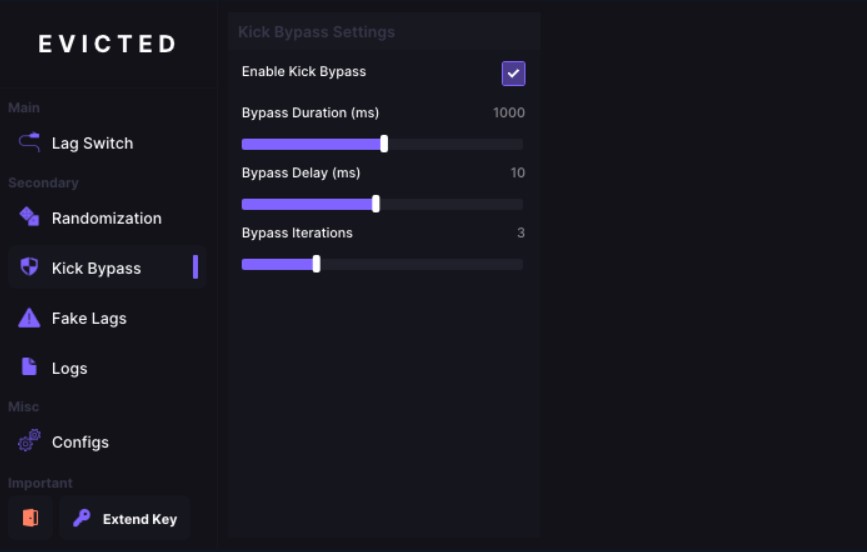Select the Configs menu entry
Screen dimensions: 867x552
[x=80, y=442]
